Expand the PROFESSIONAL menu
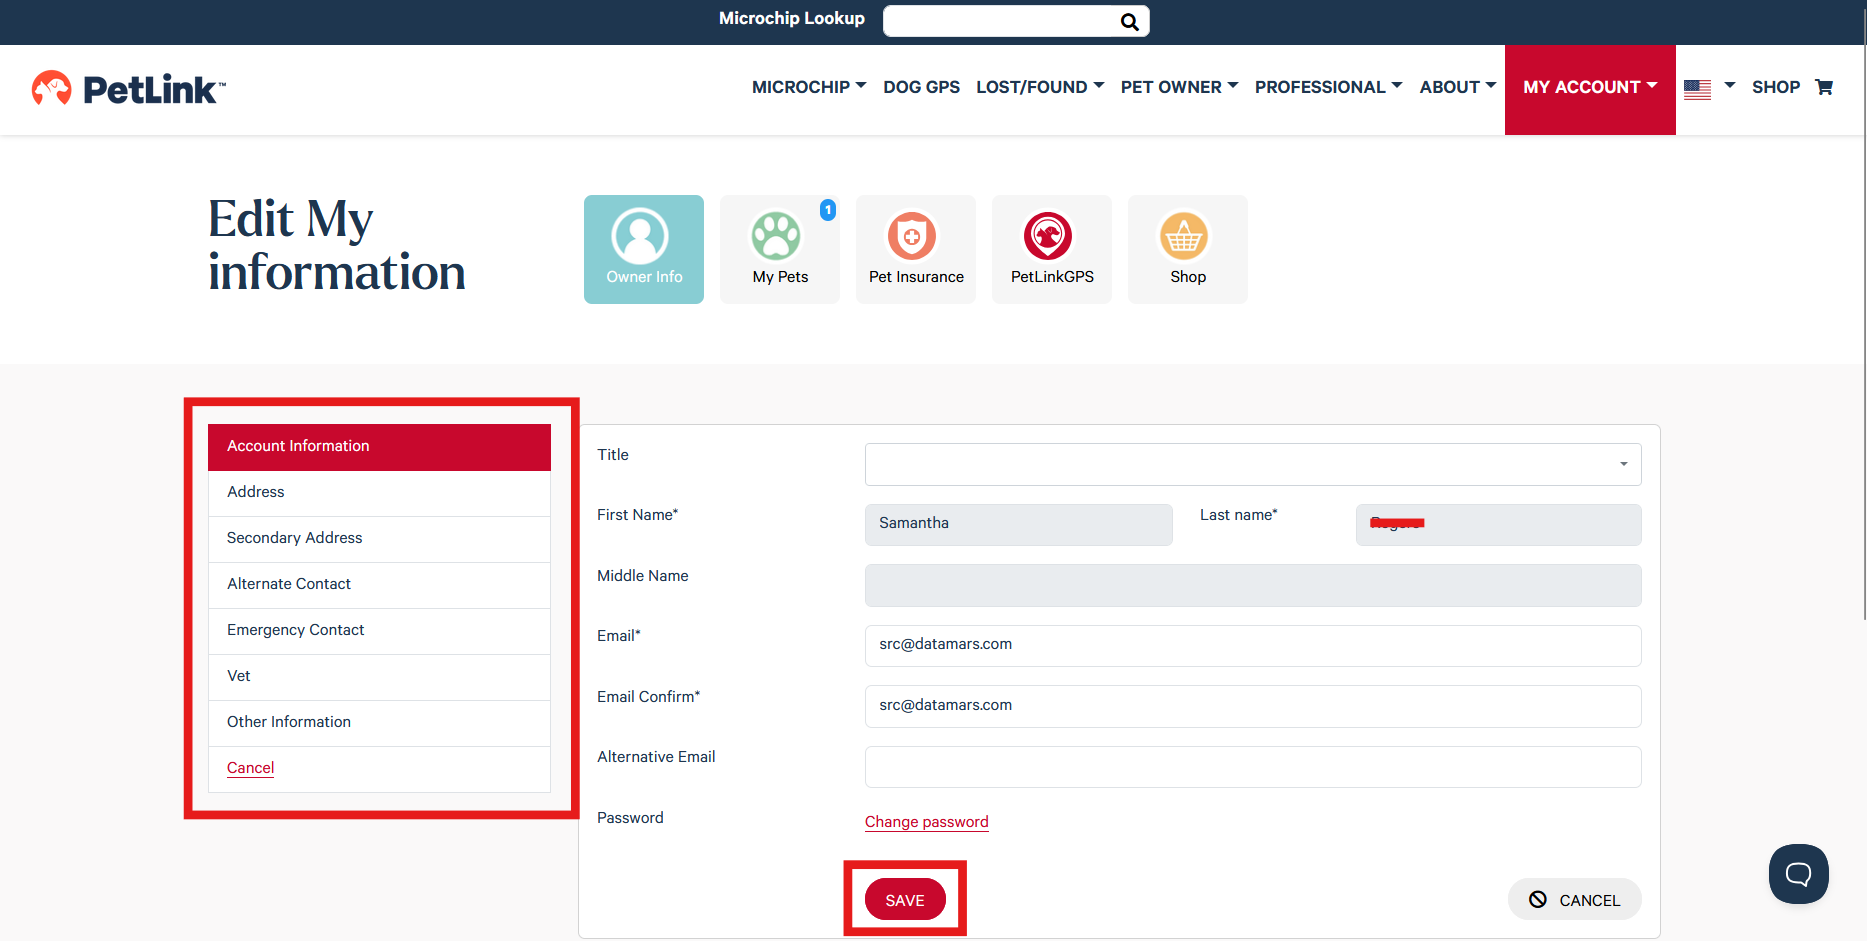The width and height of the screenshot is (1867, 941). 1329,87
